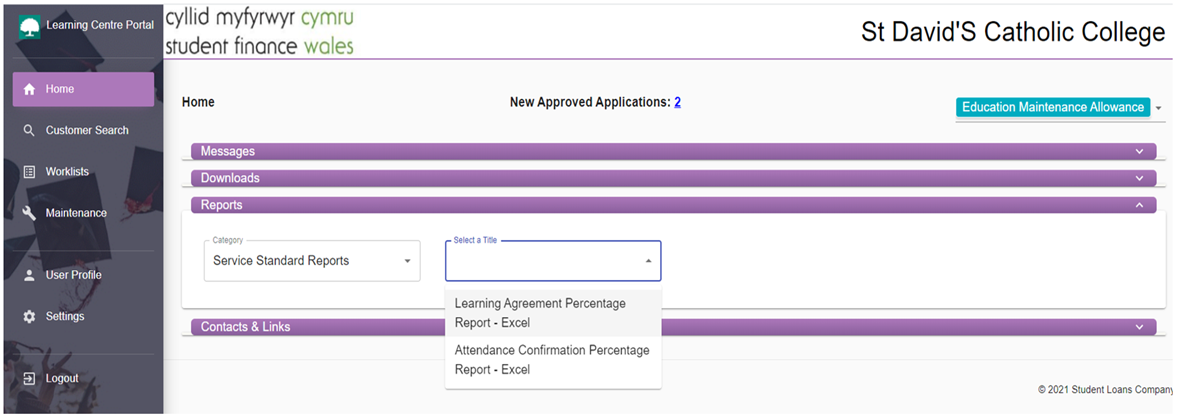
Task: Click the Select a Title dropdown field
Action: (553, 261)
